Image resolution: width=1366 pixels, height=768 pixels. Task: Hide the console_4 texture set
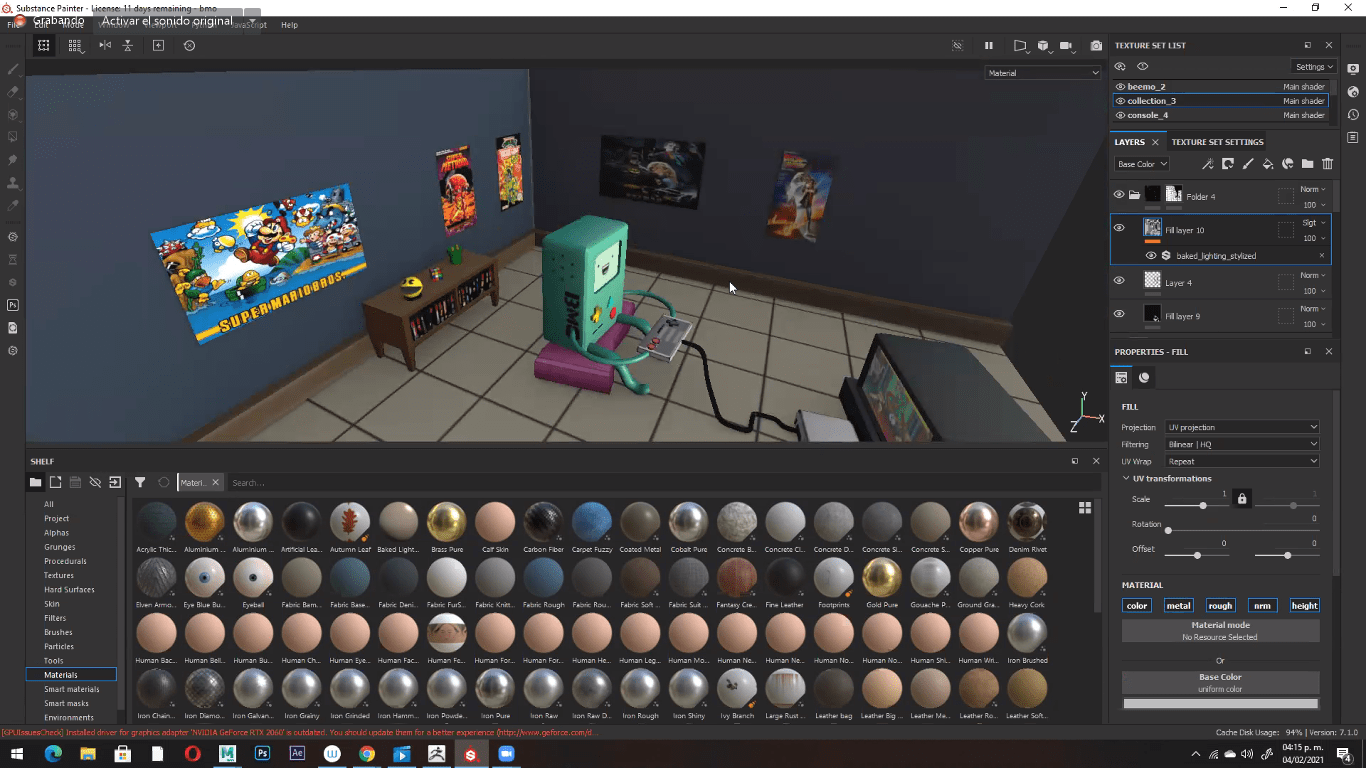click(1120, 115)
